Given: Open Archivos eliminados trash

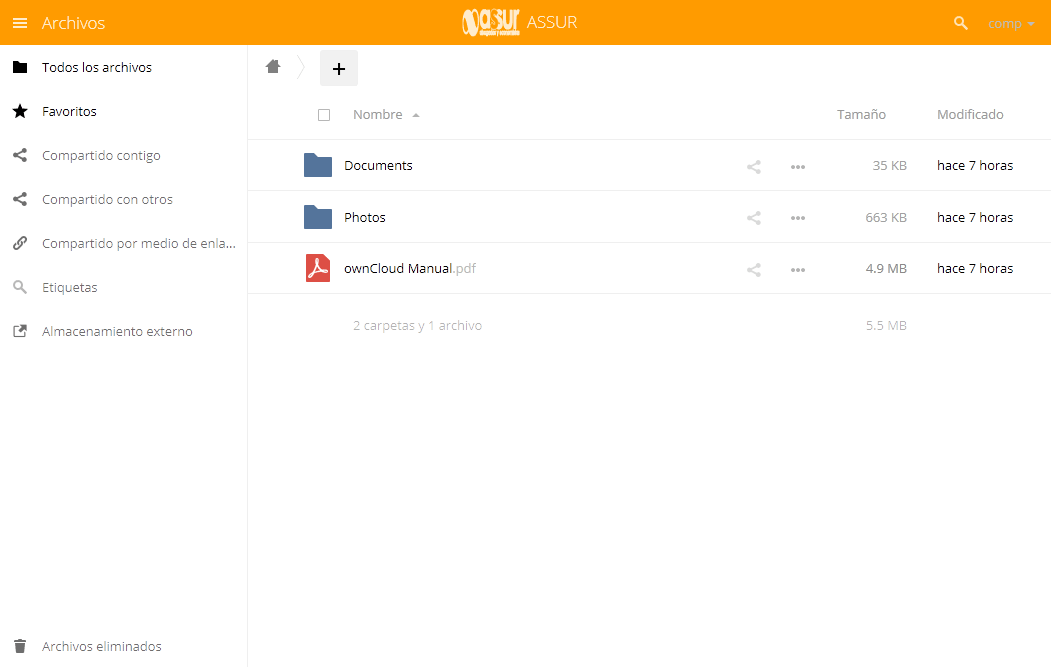Looking at the screenshot, I should 101,647.
